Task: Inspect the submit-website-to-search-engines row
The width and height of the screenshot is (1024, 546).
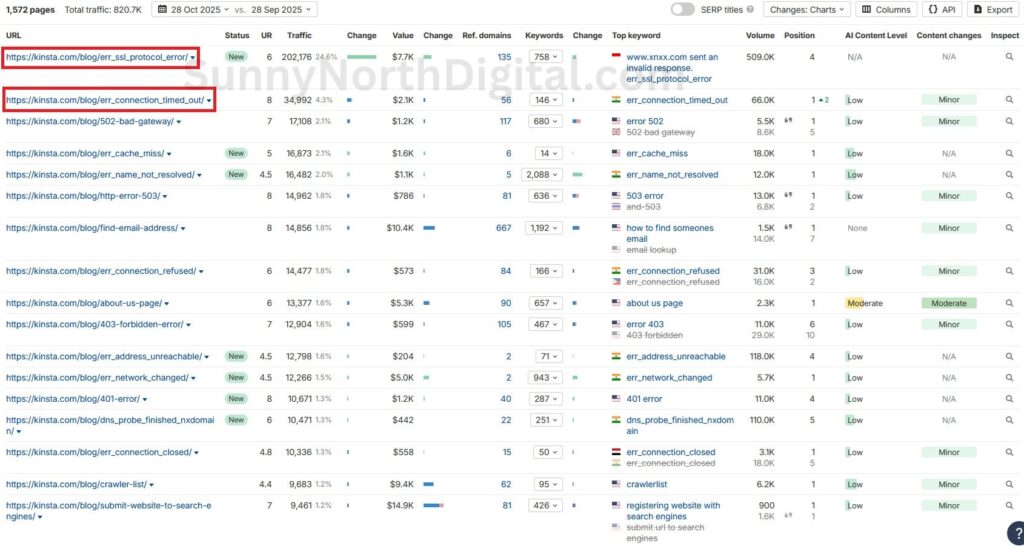Action: tap(1009, 506)
